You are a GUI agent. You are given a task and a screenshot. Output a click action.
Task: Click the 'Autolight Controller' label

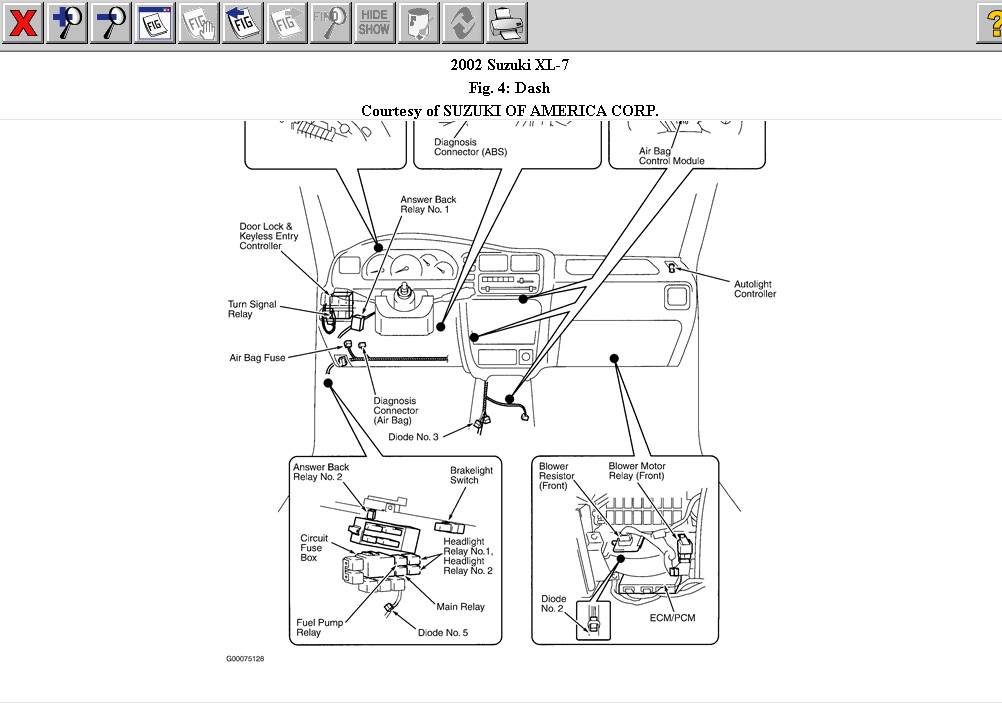point(755,289)
